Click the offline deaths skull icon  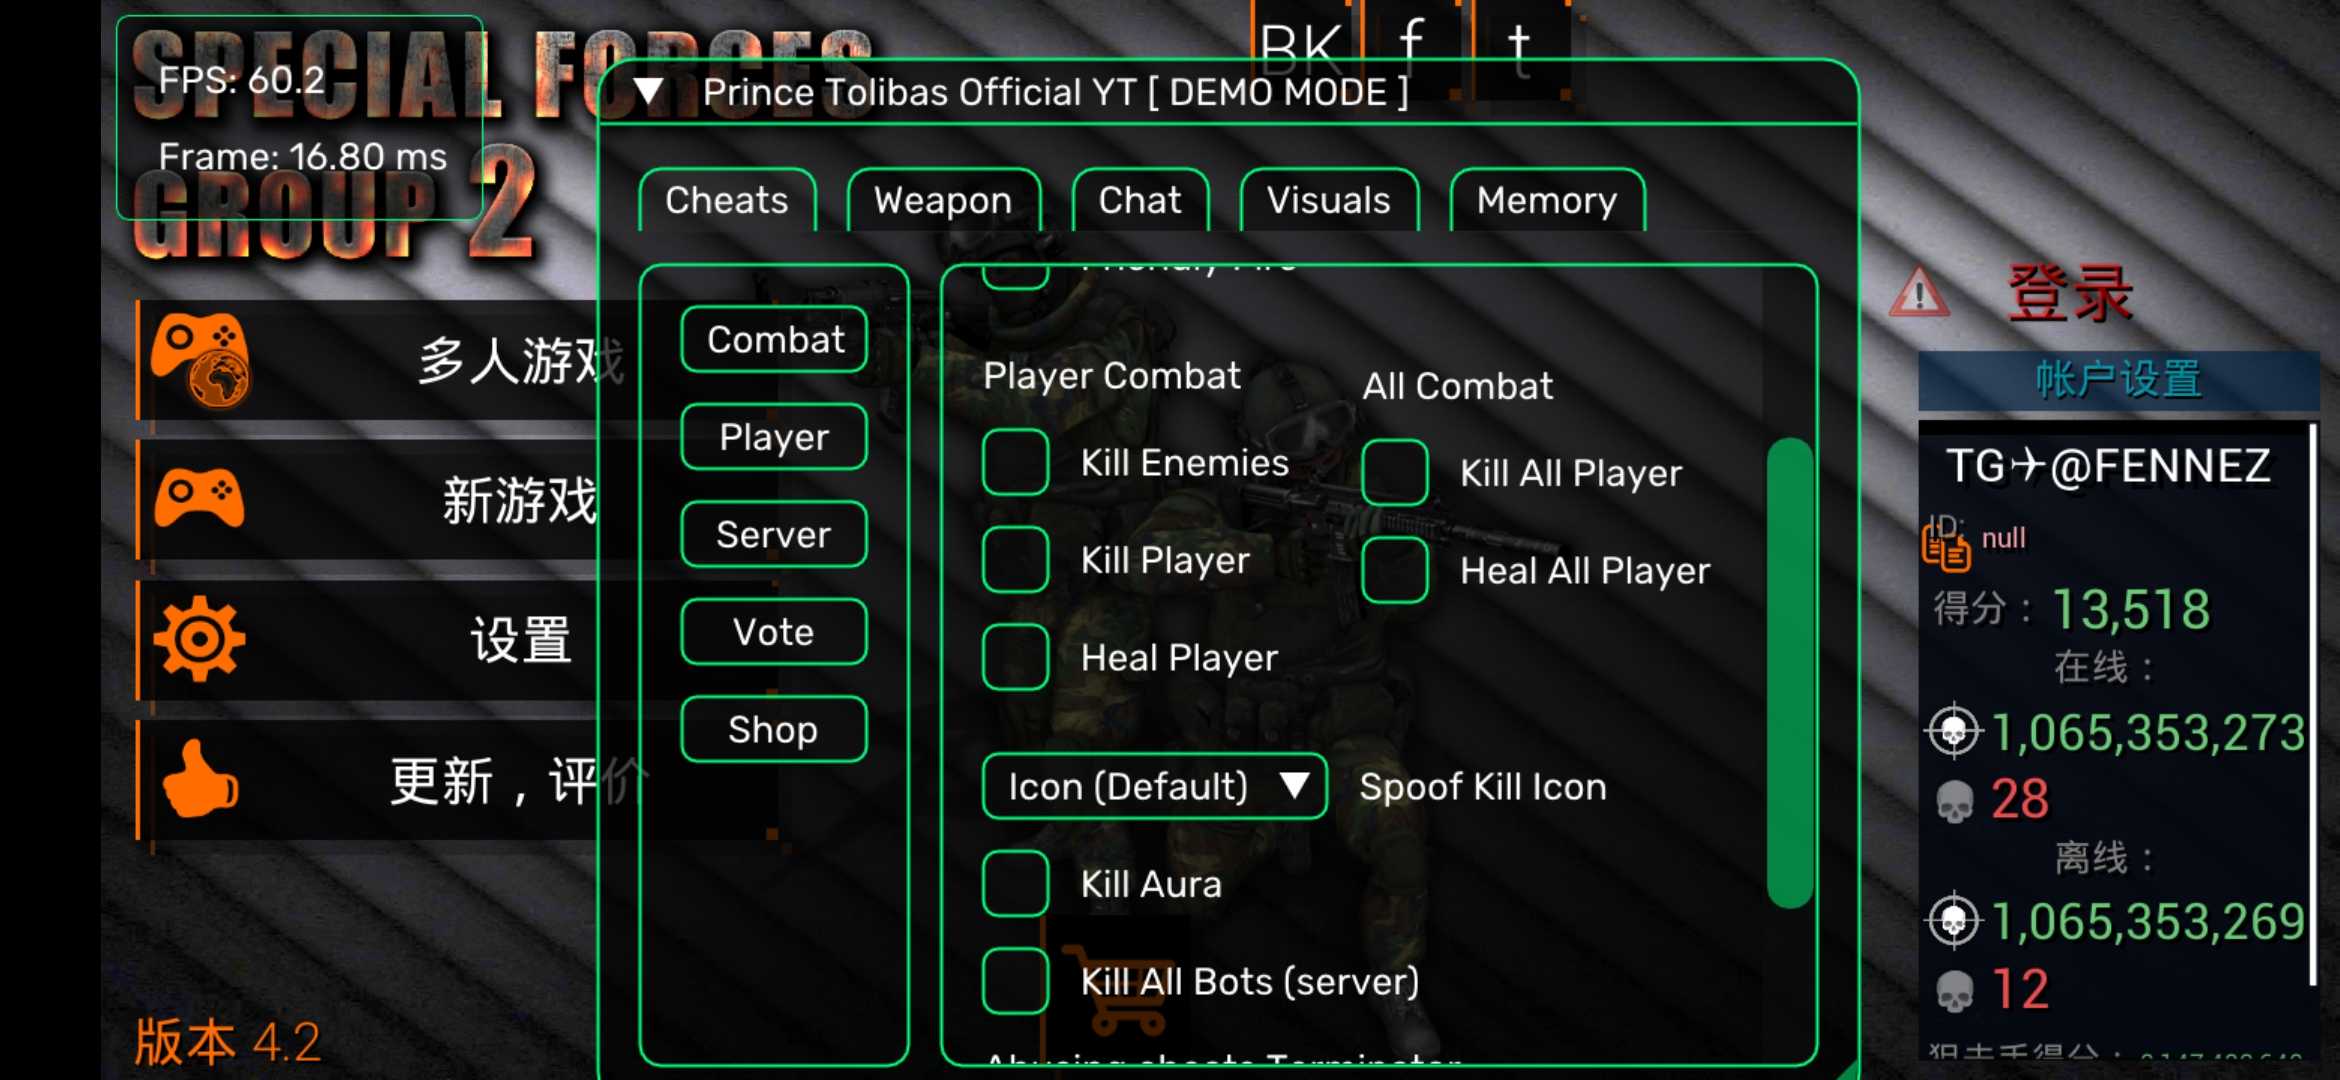click(1954, 991)
